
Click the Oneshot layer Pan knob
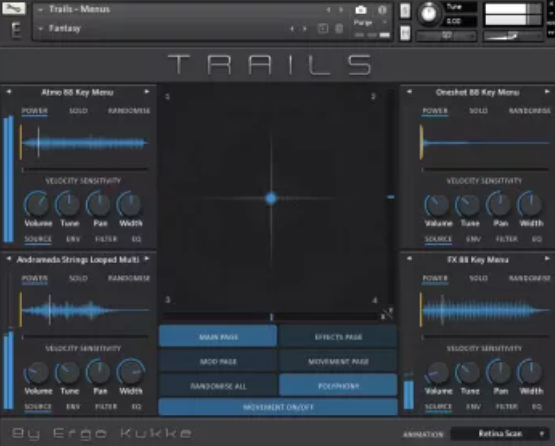point(499,204)
